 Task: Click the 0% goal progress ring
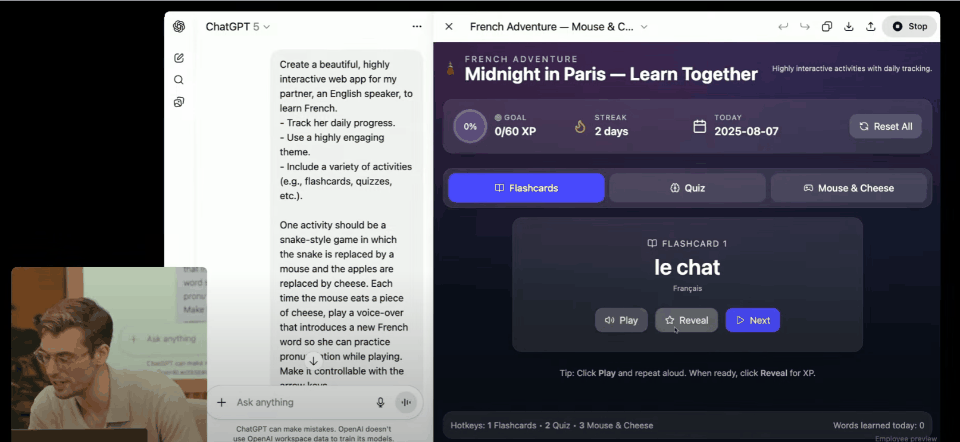click(470, 127)
